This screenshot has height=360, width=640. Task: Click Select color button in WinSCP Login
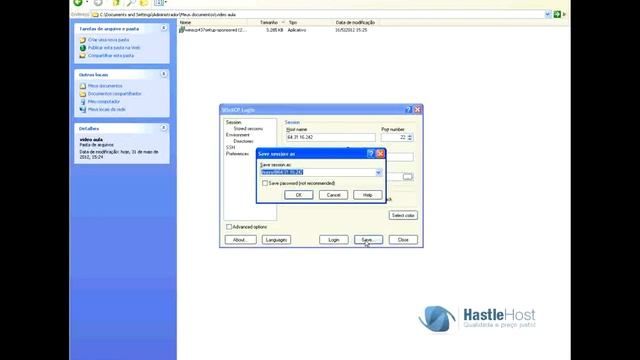point(403,216)
